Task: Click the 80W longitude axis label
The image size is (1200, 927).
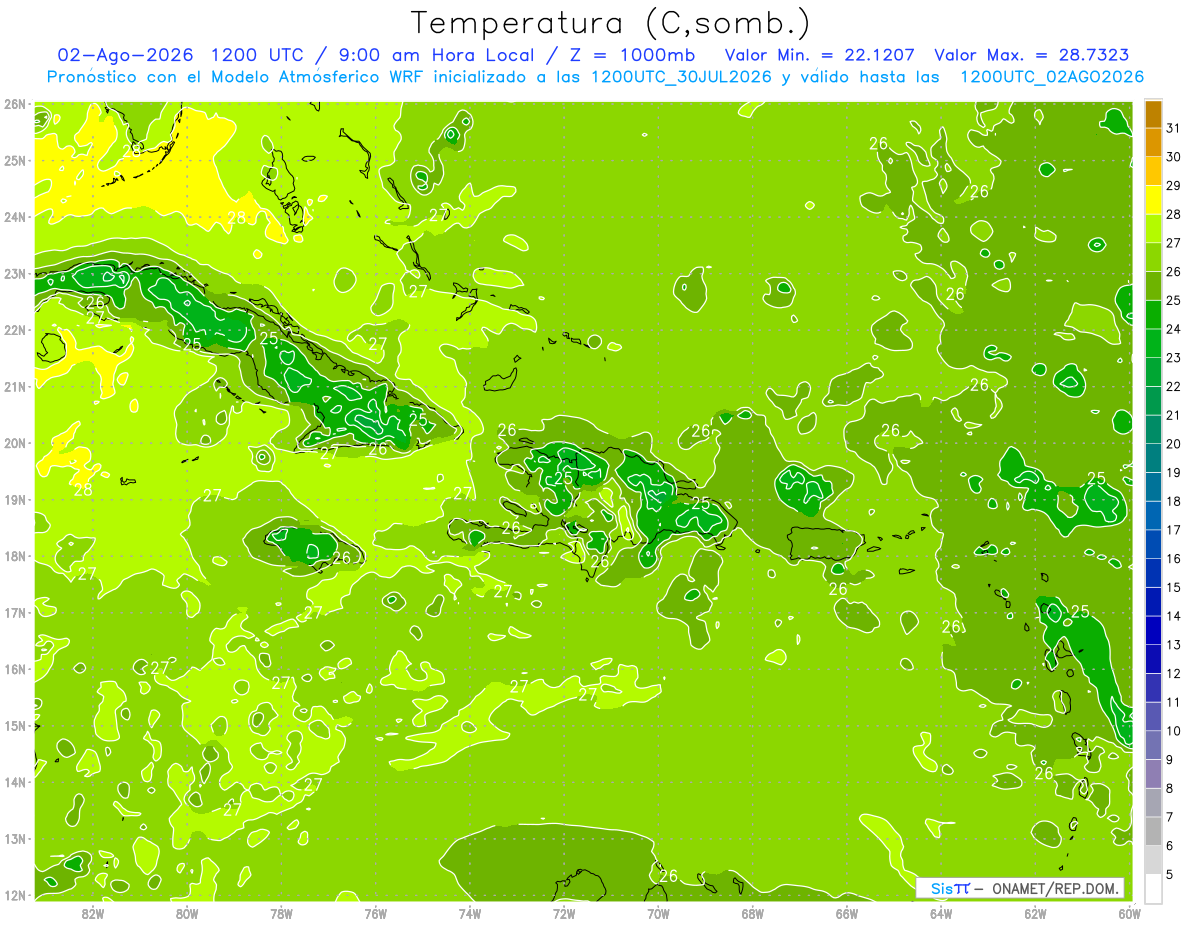Action: [x=187, y=913]
